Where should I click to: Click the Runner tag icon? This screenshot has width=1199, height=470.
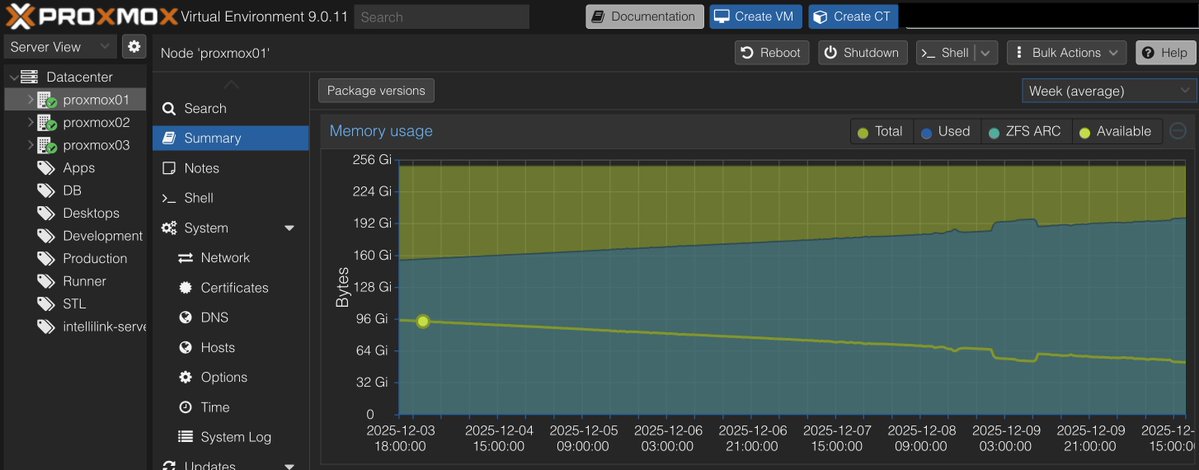coord(46,281)
